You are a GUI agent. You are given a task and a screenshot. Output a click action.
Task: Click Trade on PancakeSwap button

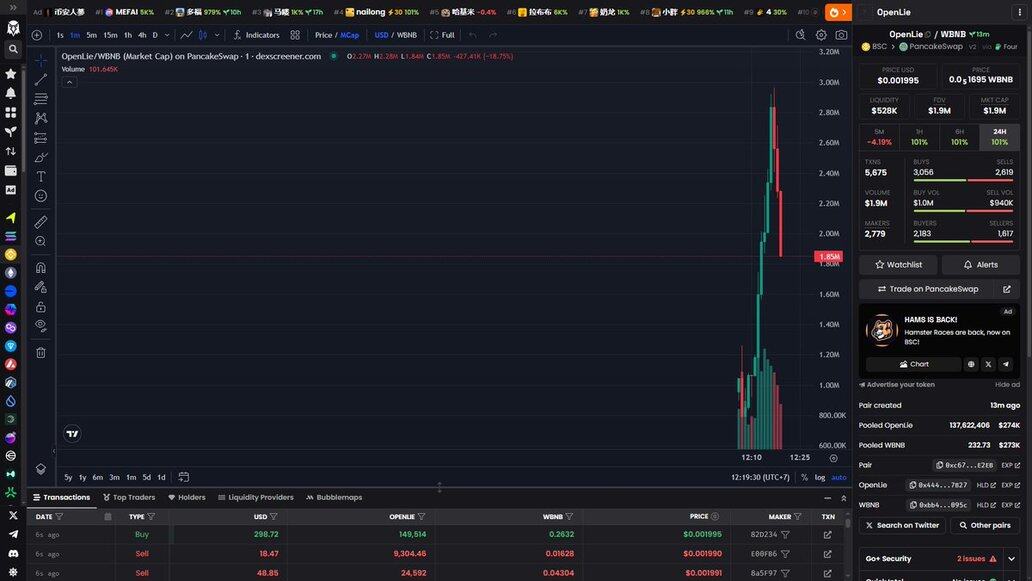(x=928, y=289)
